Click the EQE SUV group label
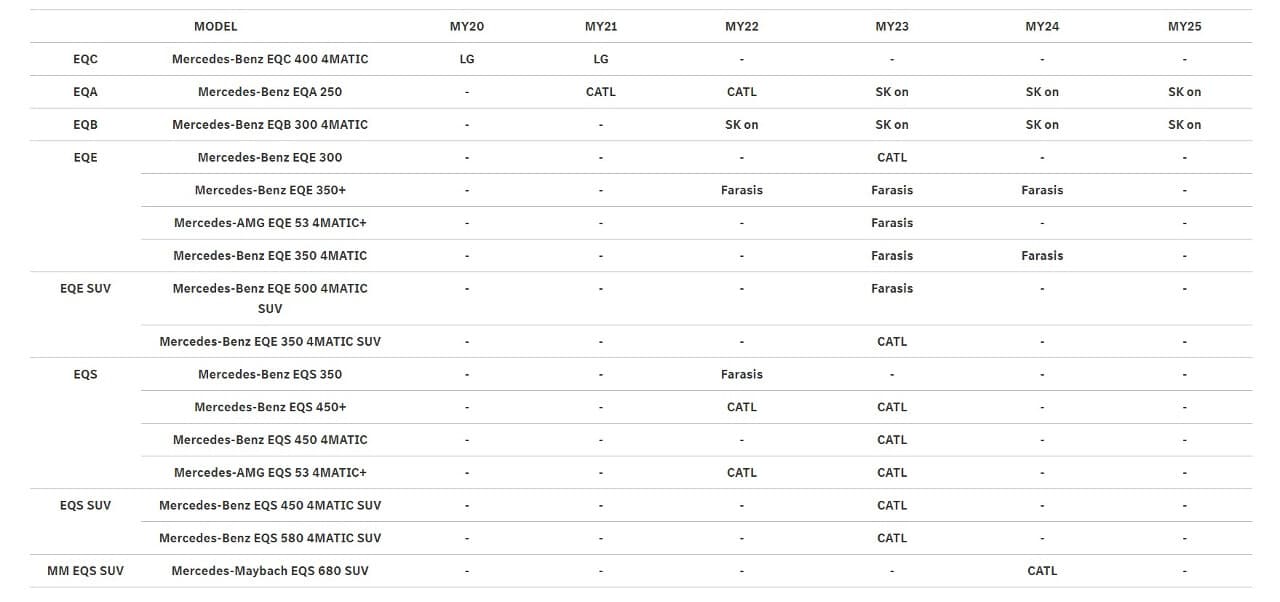The width and height of the screenshot is (1280, 602). point(85,288)
